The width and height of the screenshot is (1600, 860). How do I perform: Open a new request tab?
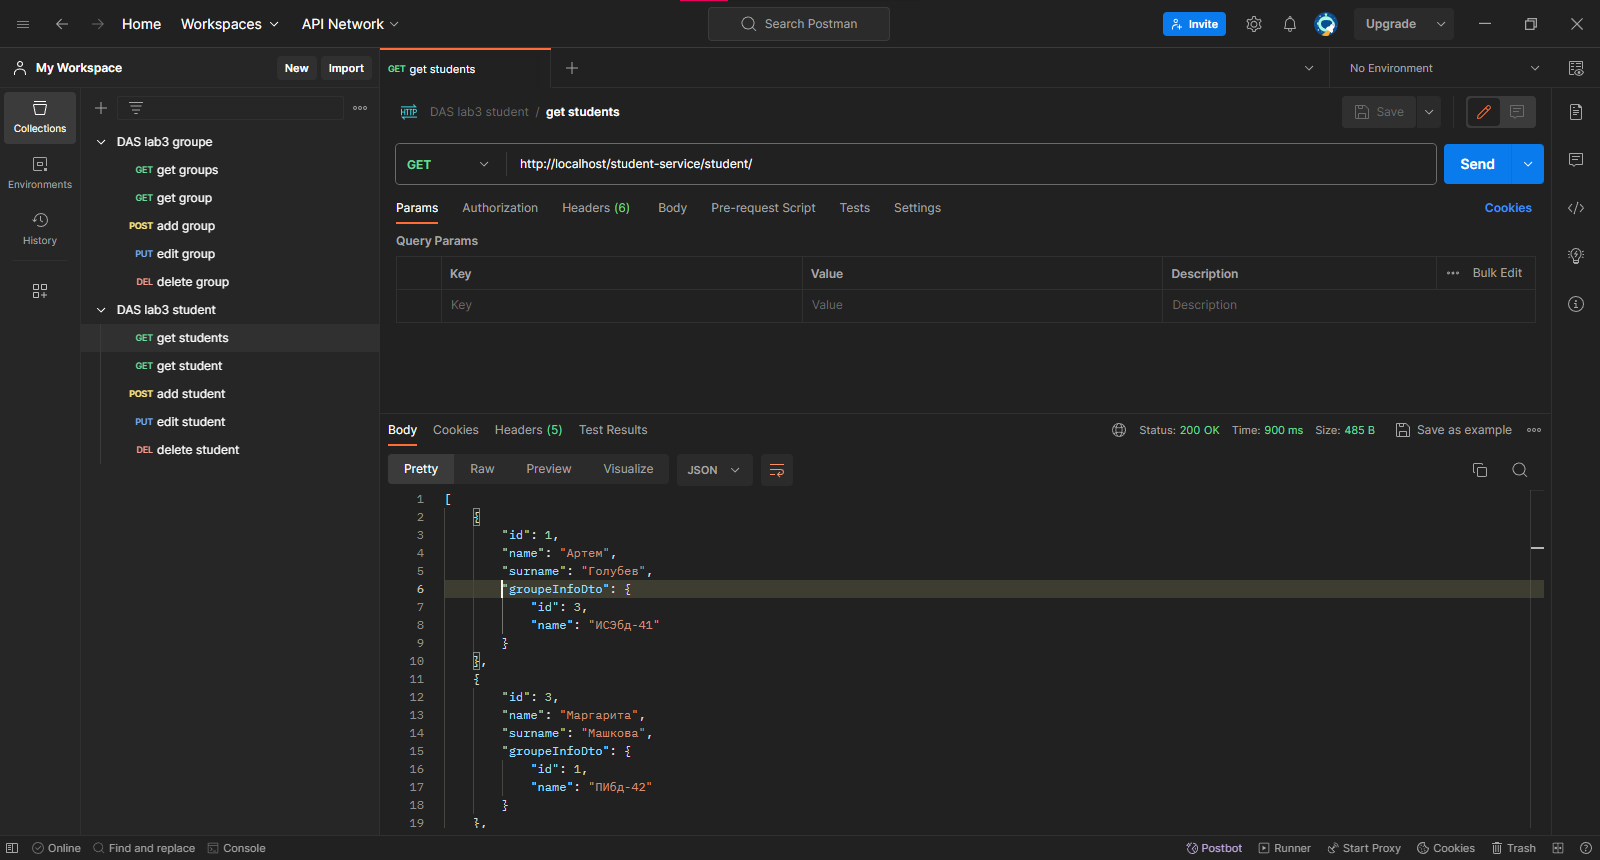[x=572, y=68]
